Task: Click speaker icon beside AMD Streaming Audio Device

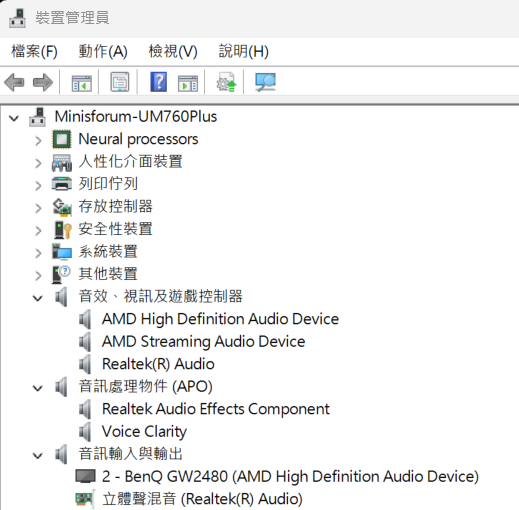Action: (85, 342)
